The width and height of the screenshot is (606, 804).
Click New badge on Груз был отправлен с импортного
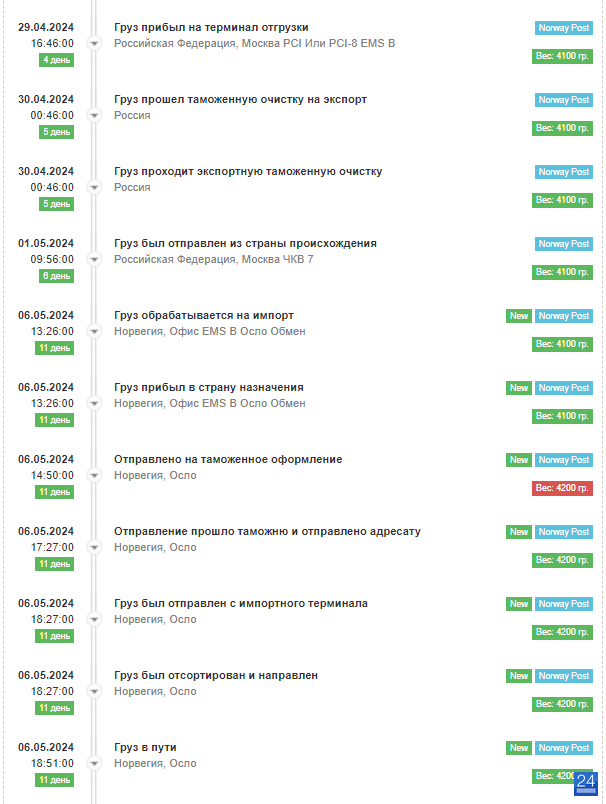tap(519, 604)
